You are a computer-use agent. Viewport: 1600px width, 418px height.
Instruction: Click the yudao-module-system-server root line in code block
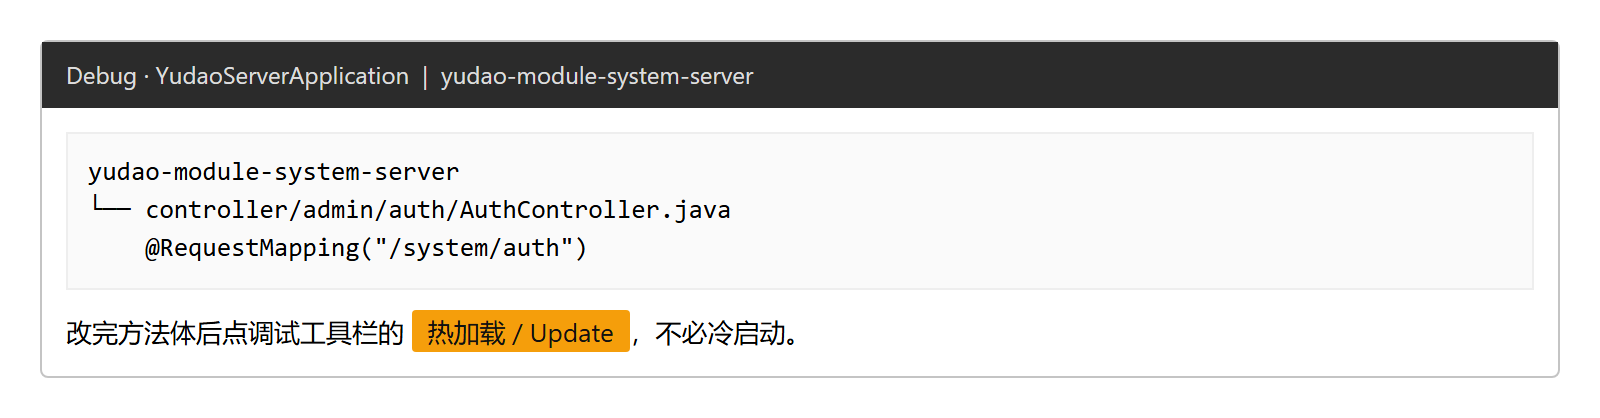click(x=274, y=172)
